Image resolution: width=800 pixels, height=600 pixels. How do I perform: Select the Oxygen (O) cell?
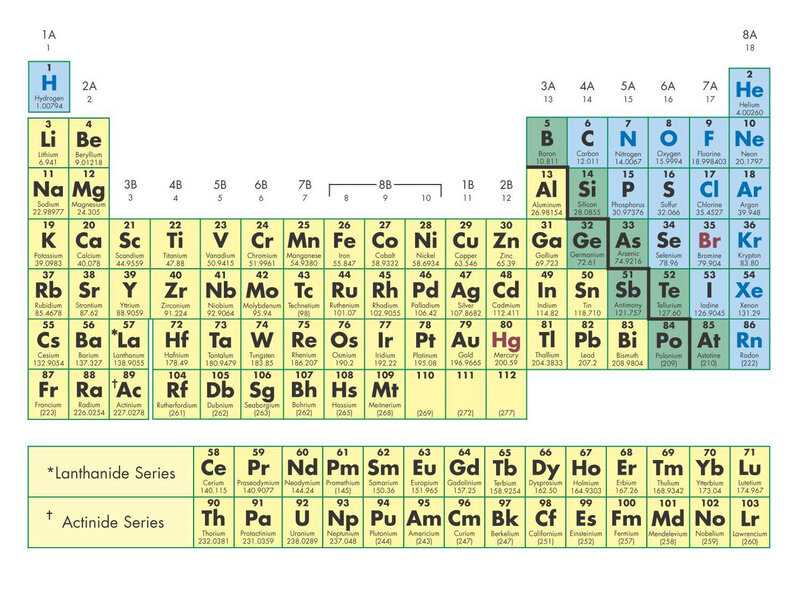pyautogui.click(x=669, y=142)
